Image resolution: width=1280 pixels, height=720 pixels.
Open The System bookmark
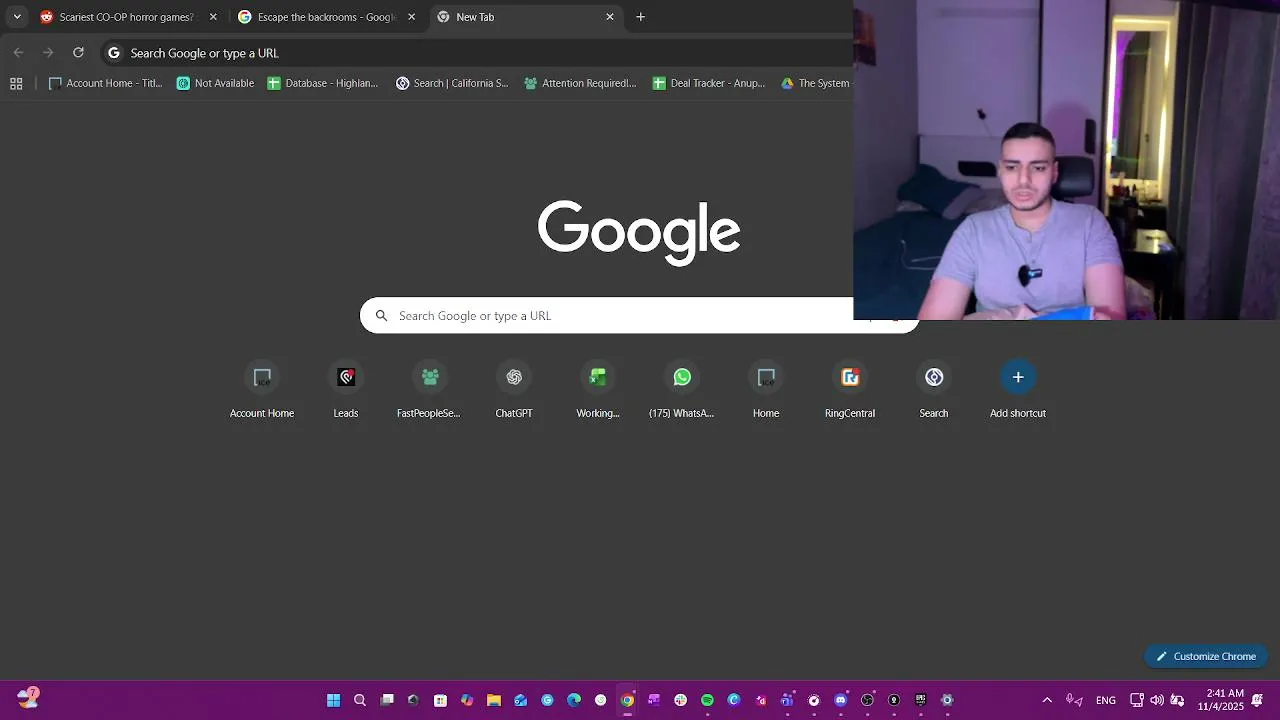pos(815,83)
